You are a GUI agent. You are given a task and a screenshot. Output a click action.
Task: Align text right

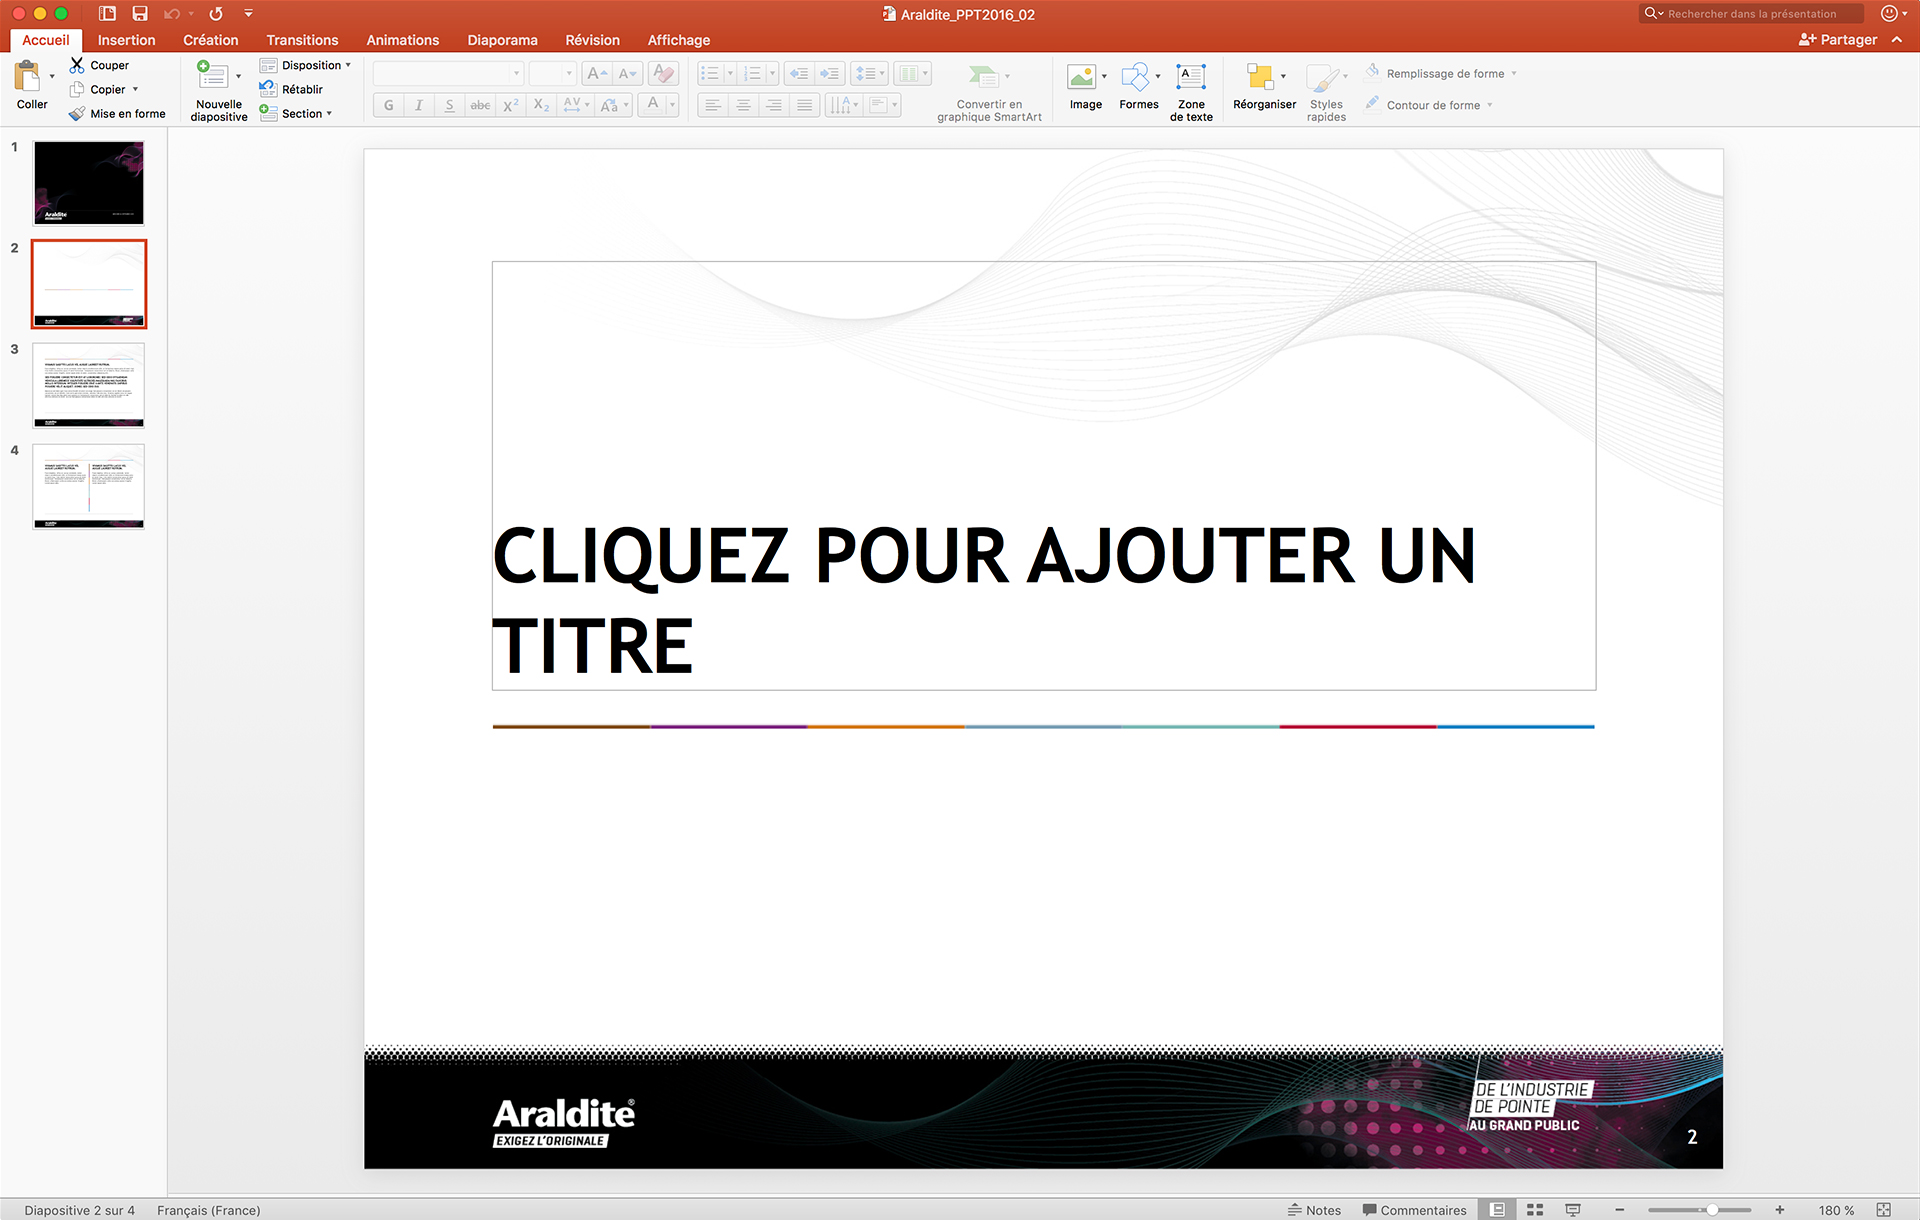click(773, 105)
